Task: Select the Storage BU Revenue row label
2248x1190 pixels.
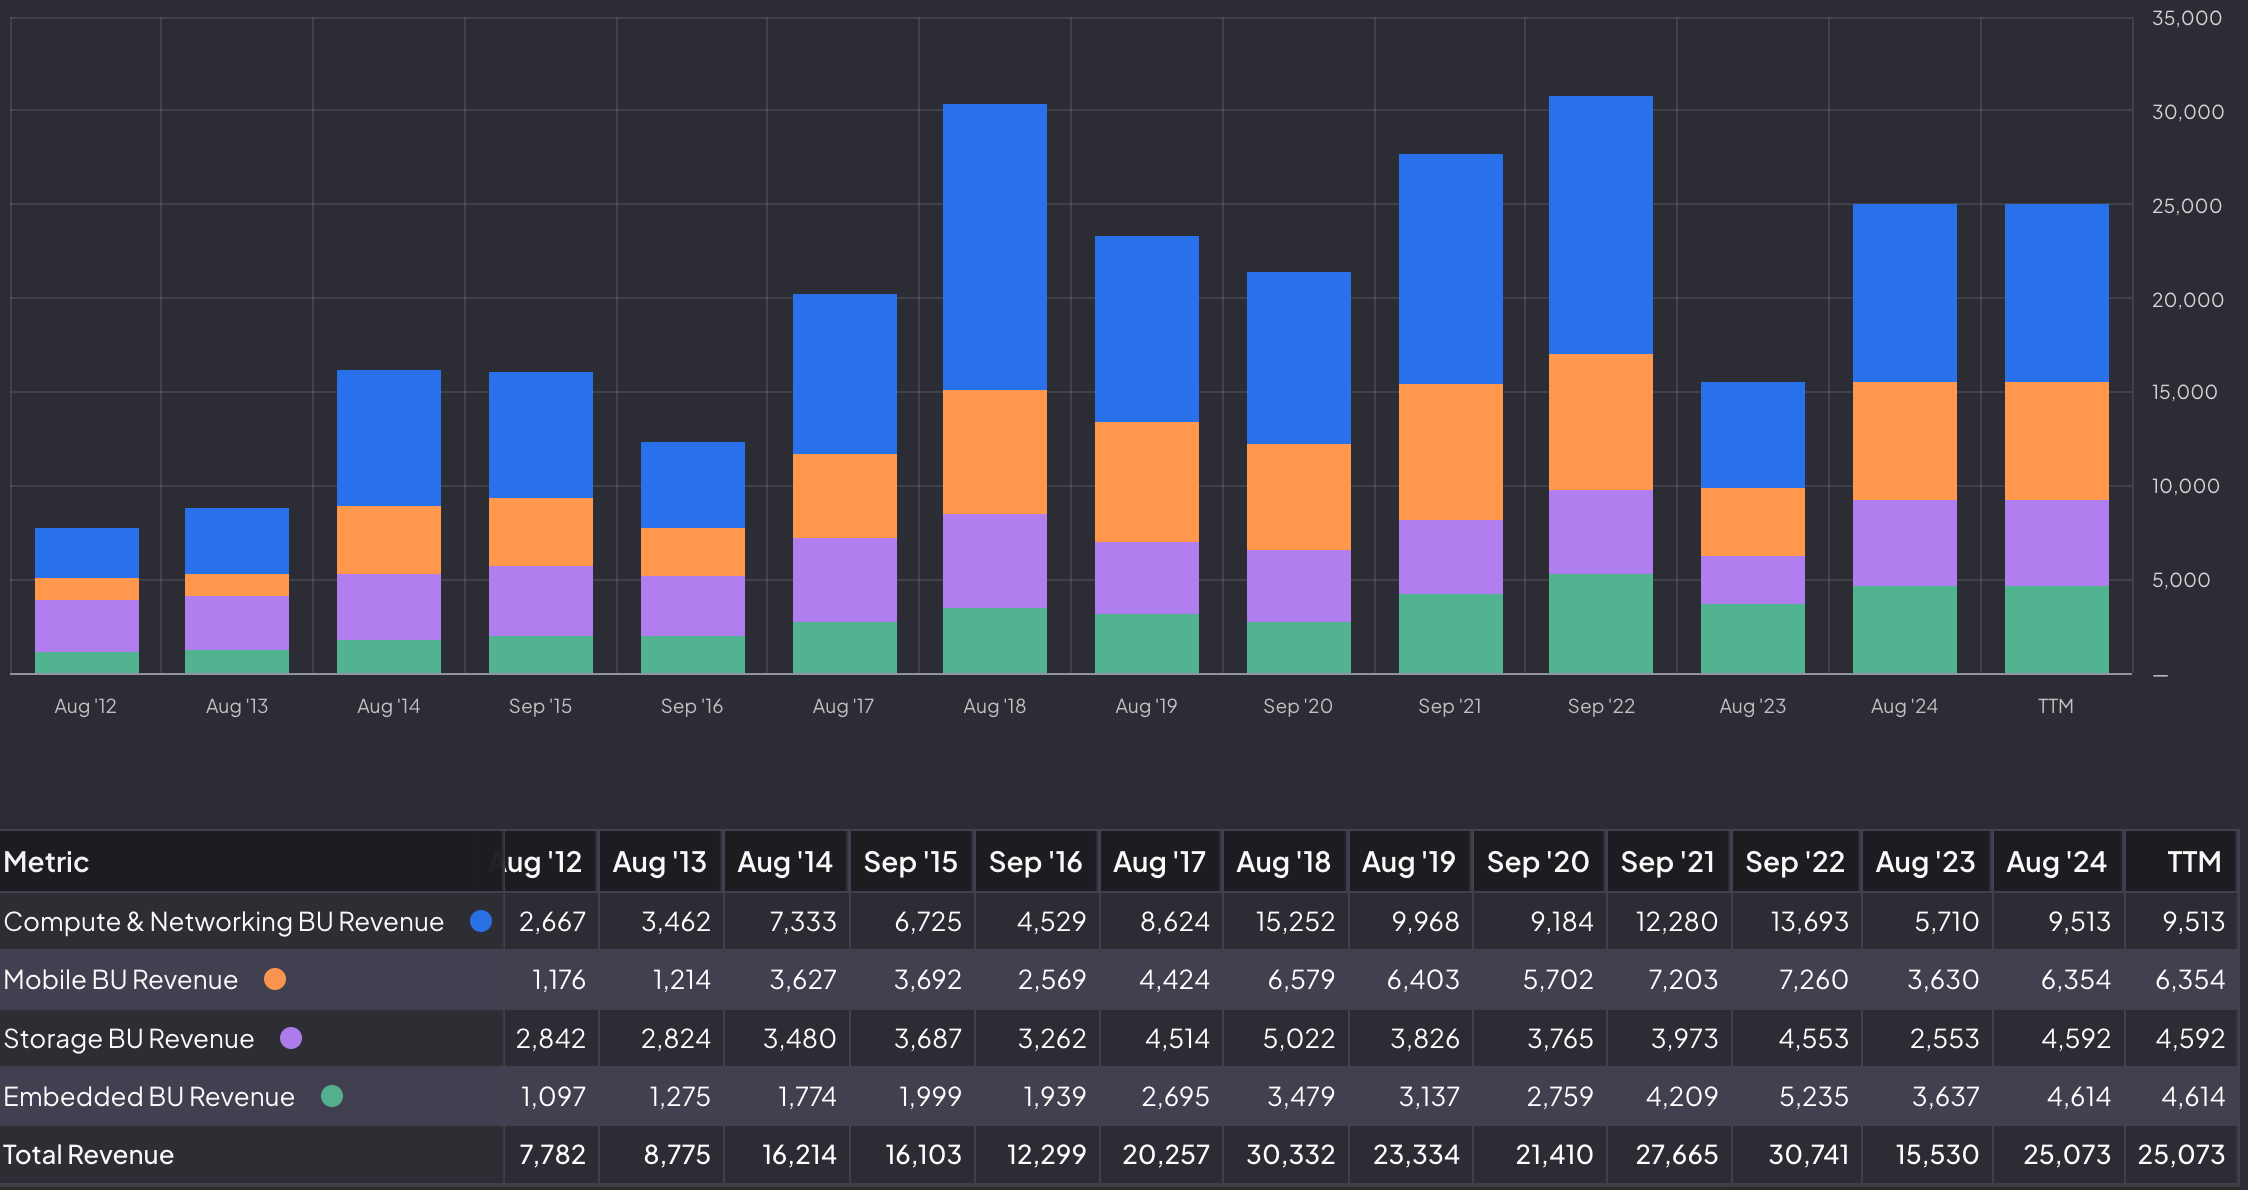Action: click(129, 1039)
